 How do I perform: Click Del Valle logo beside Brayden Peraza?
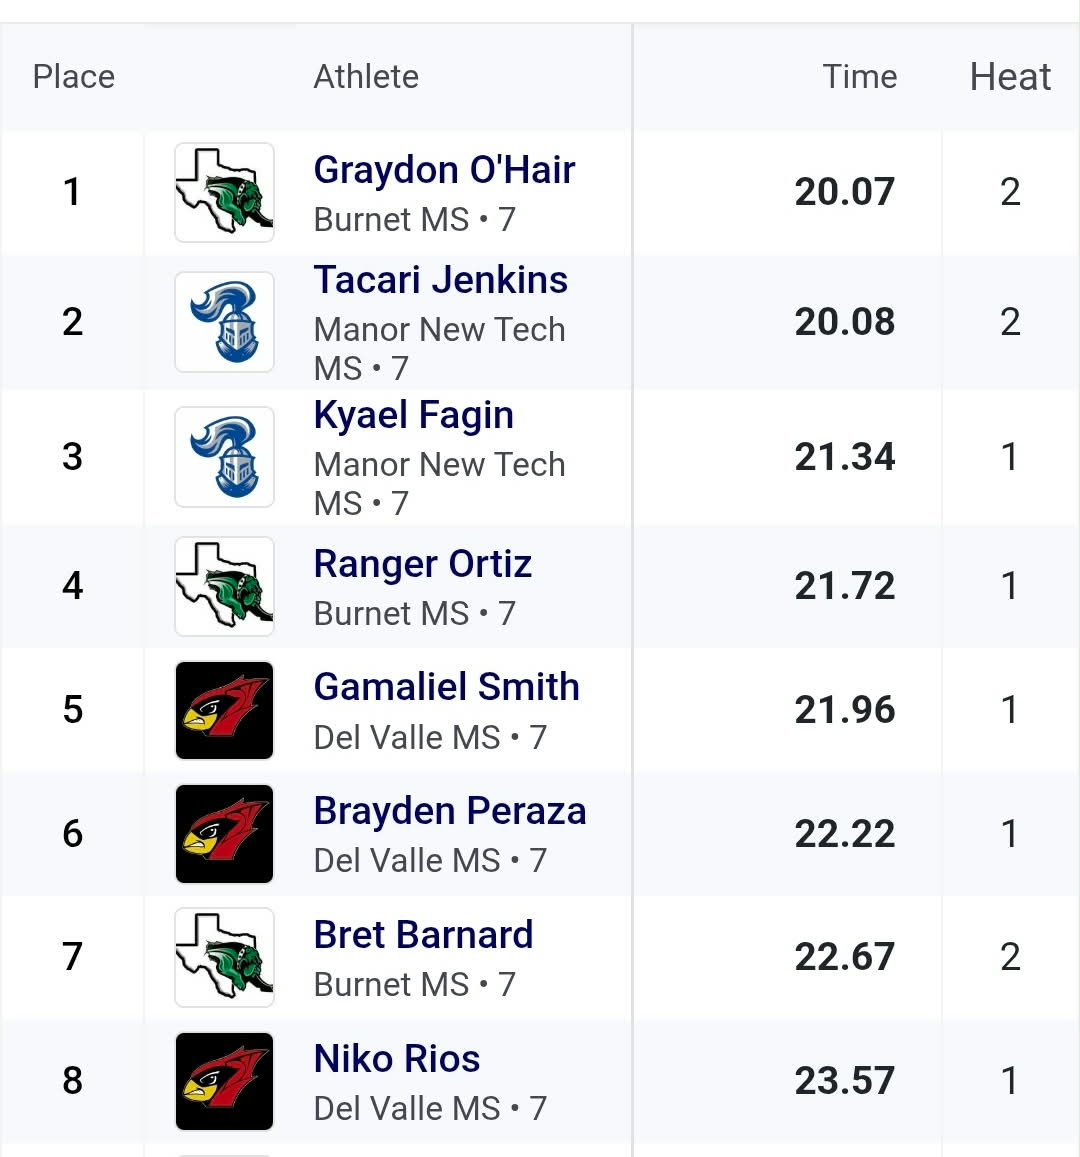(224, 834)
